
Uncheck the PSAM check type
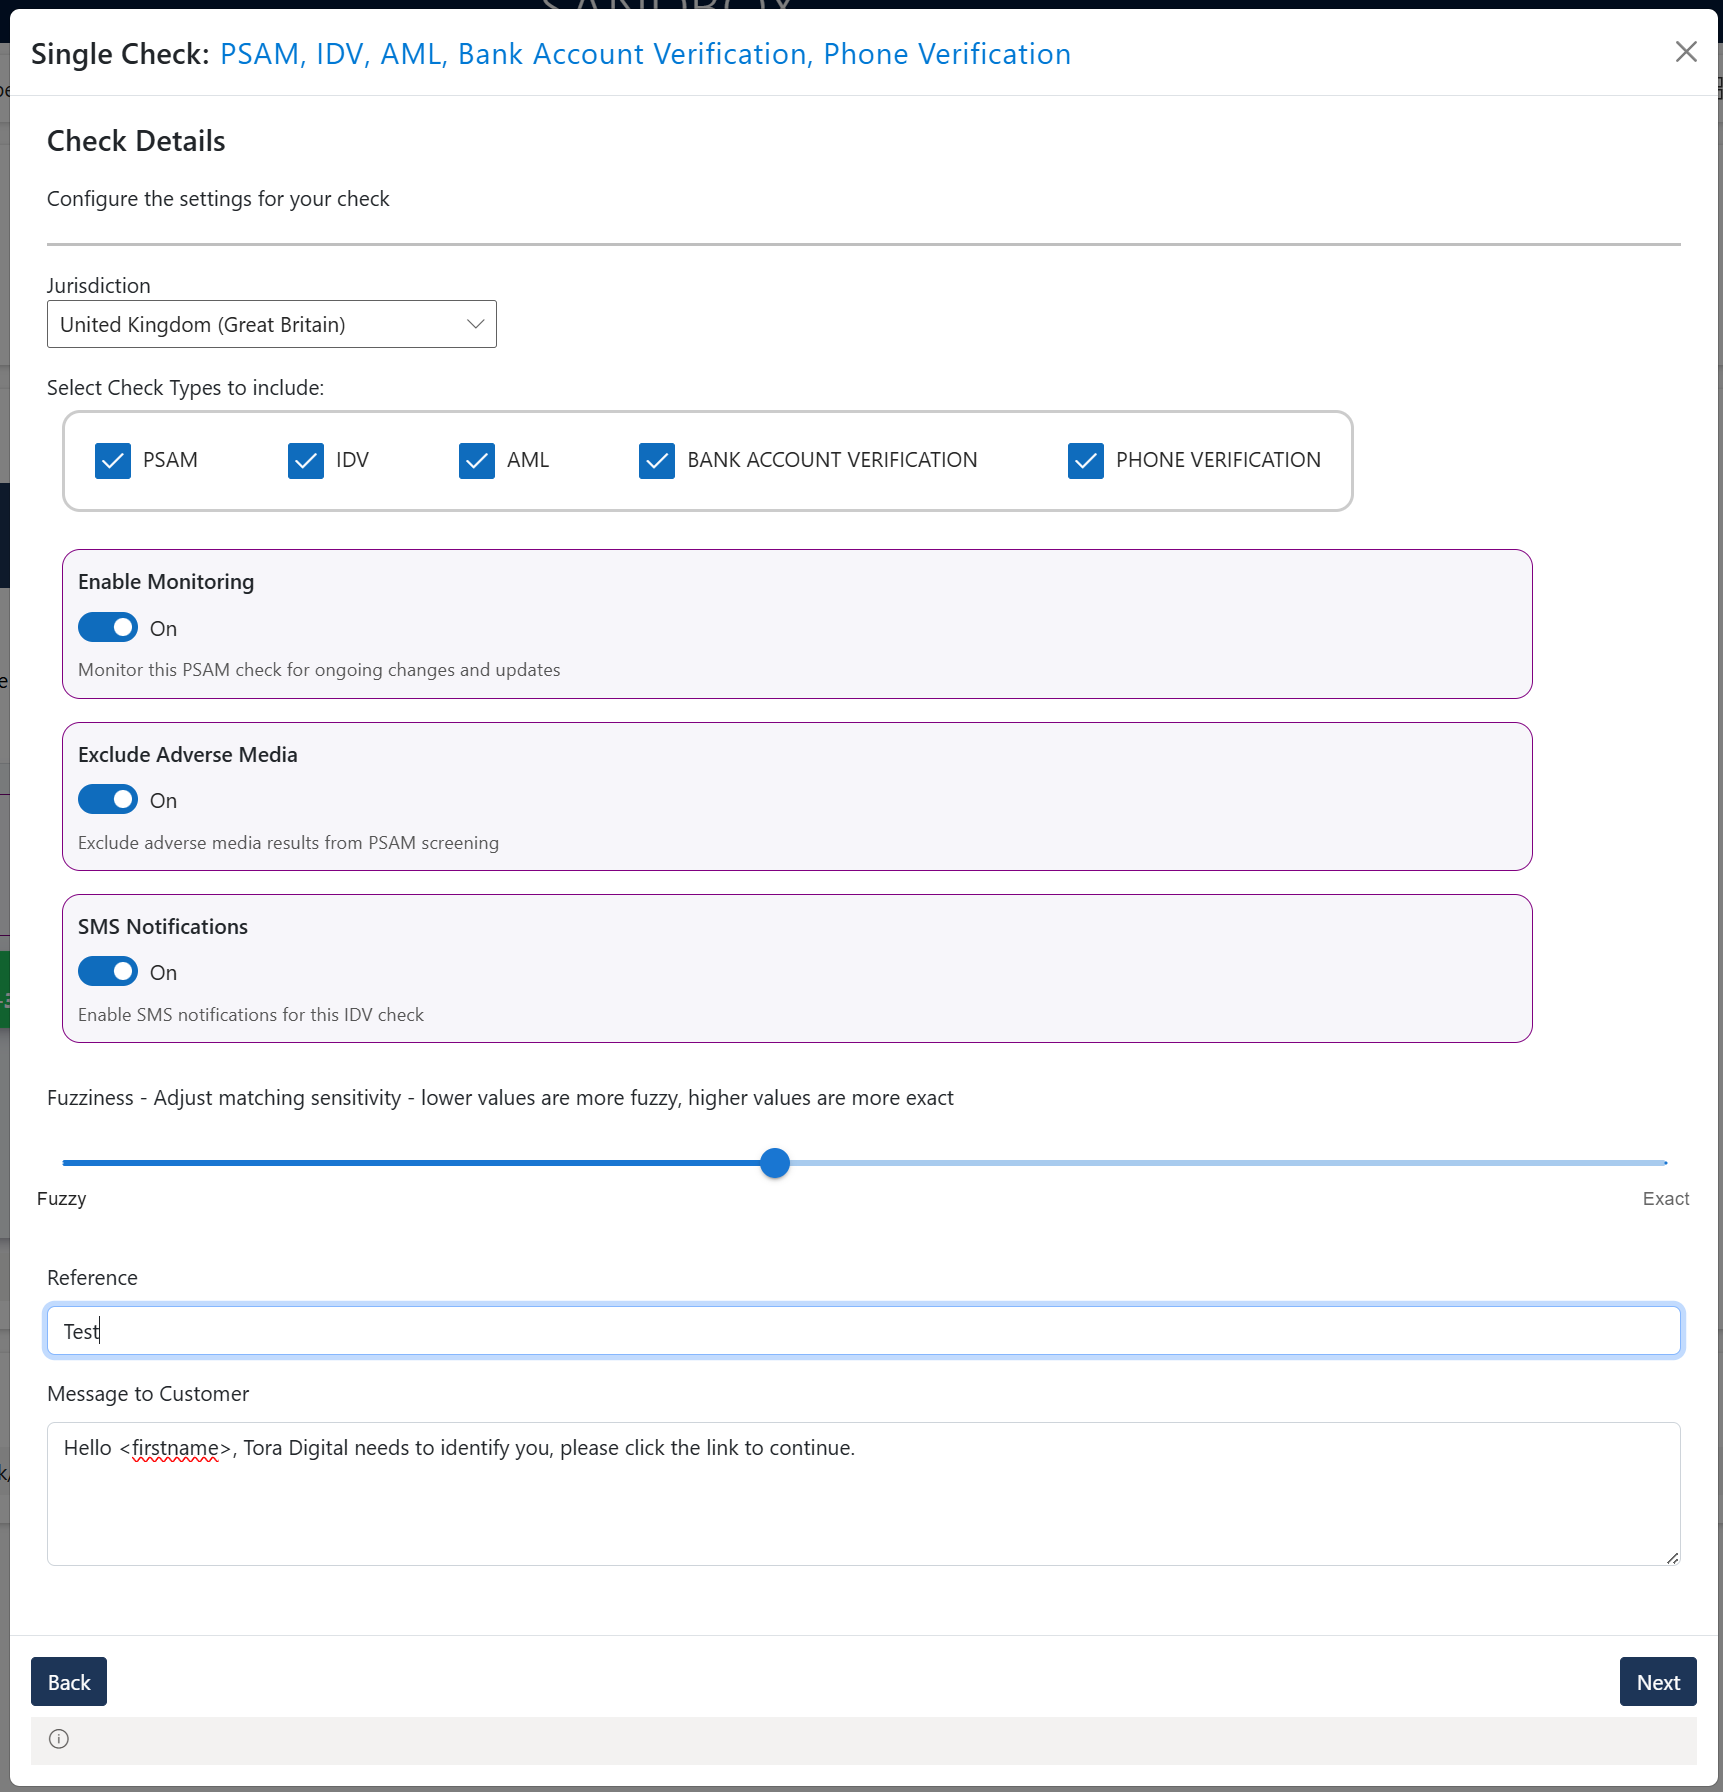click(x=113, y=461)
